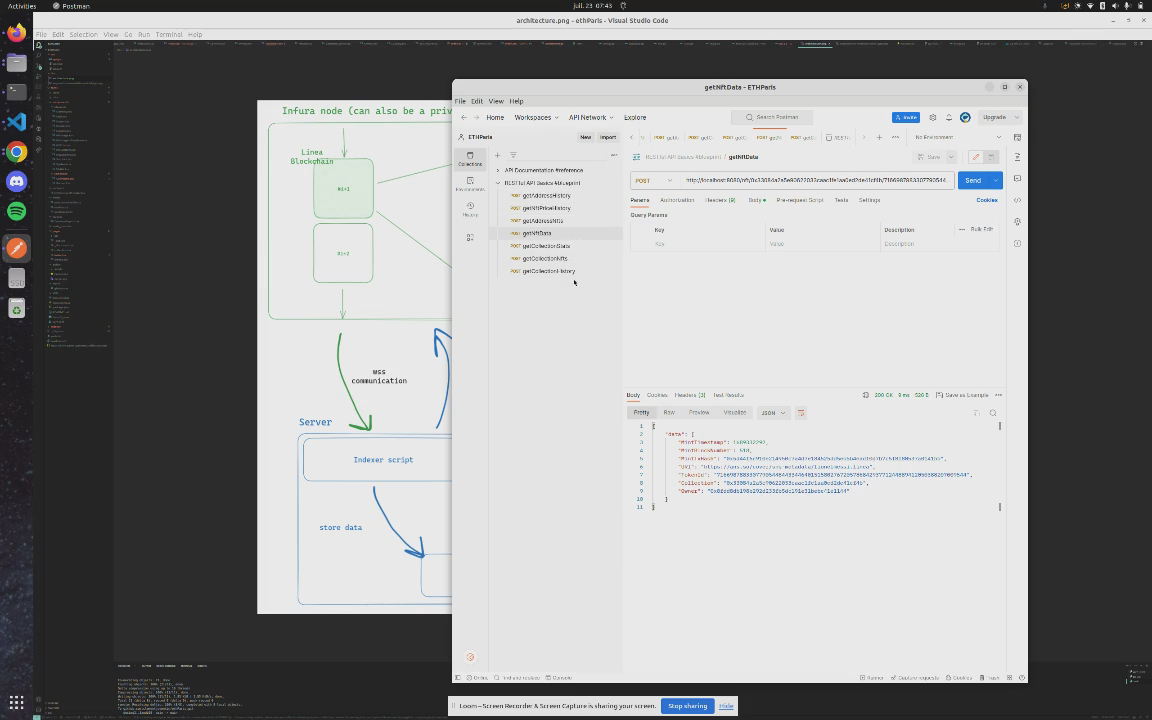Screen dimensions: 1152x720
Task: Open Spotify from the Ubuntu dock
Action: coord(16,211)
